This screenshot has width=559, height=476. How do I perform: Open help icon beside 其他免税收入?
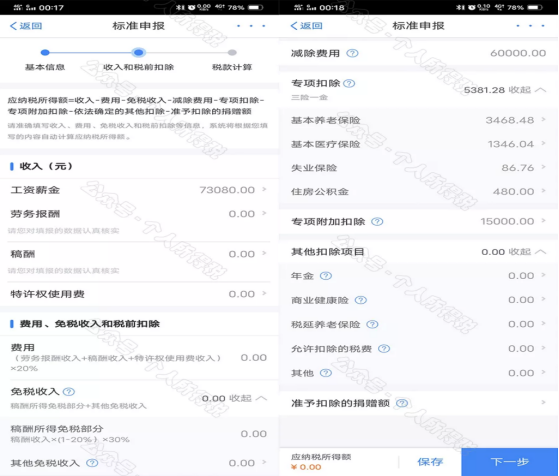click(92, 463)
